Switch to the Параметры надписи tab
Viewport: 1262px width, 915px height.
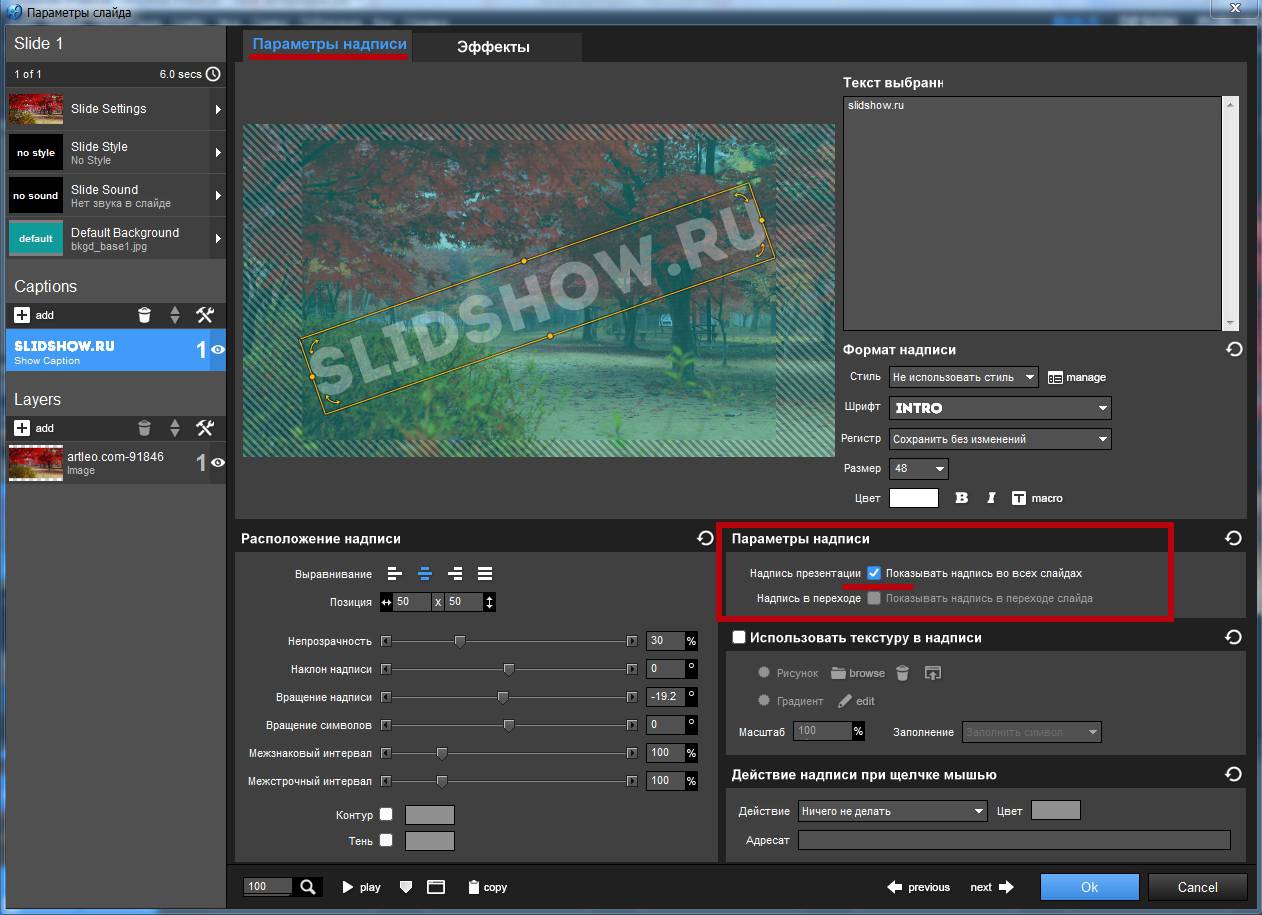(x=329, y=45)
